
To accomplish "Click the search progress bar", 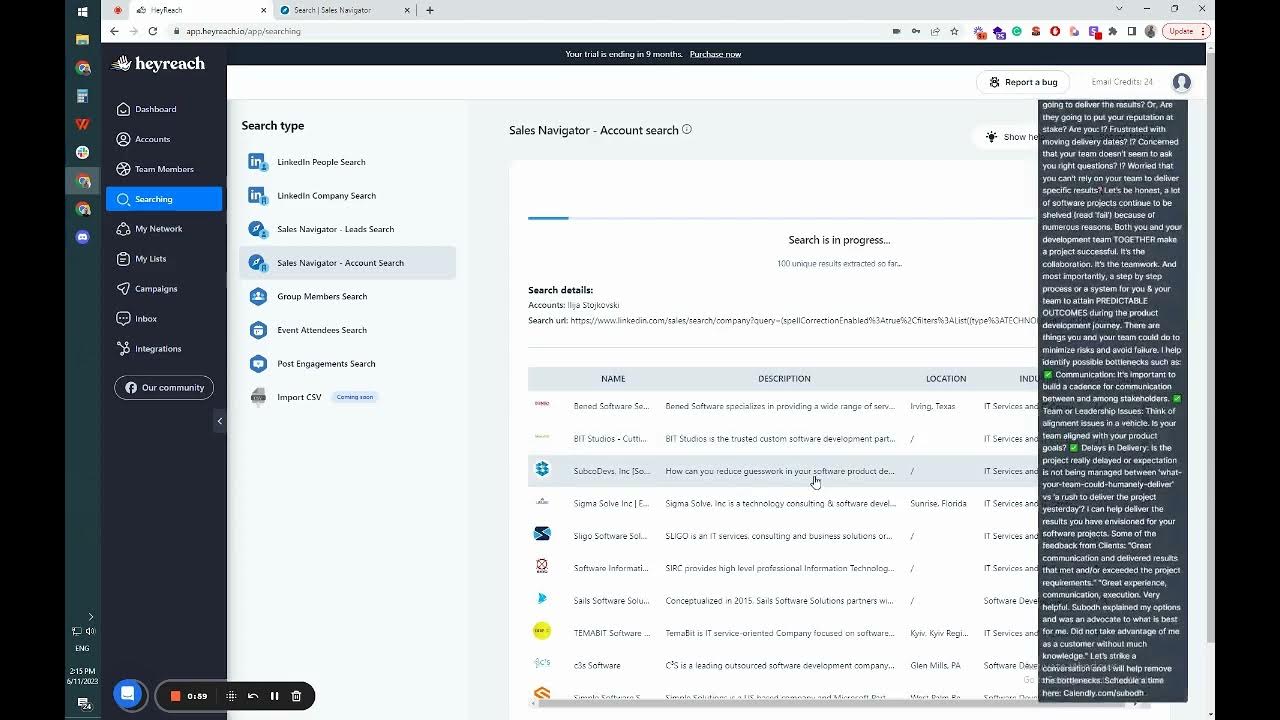I will pyautogui.click(x=783, y=218).
